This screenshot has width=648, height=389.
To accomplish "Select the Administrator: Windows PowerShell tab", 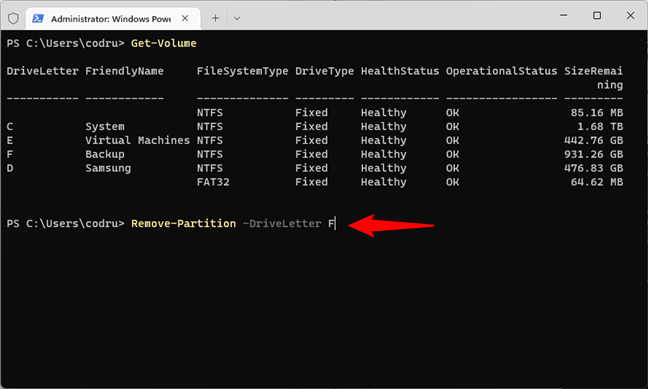I will (113, 19).
